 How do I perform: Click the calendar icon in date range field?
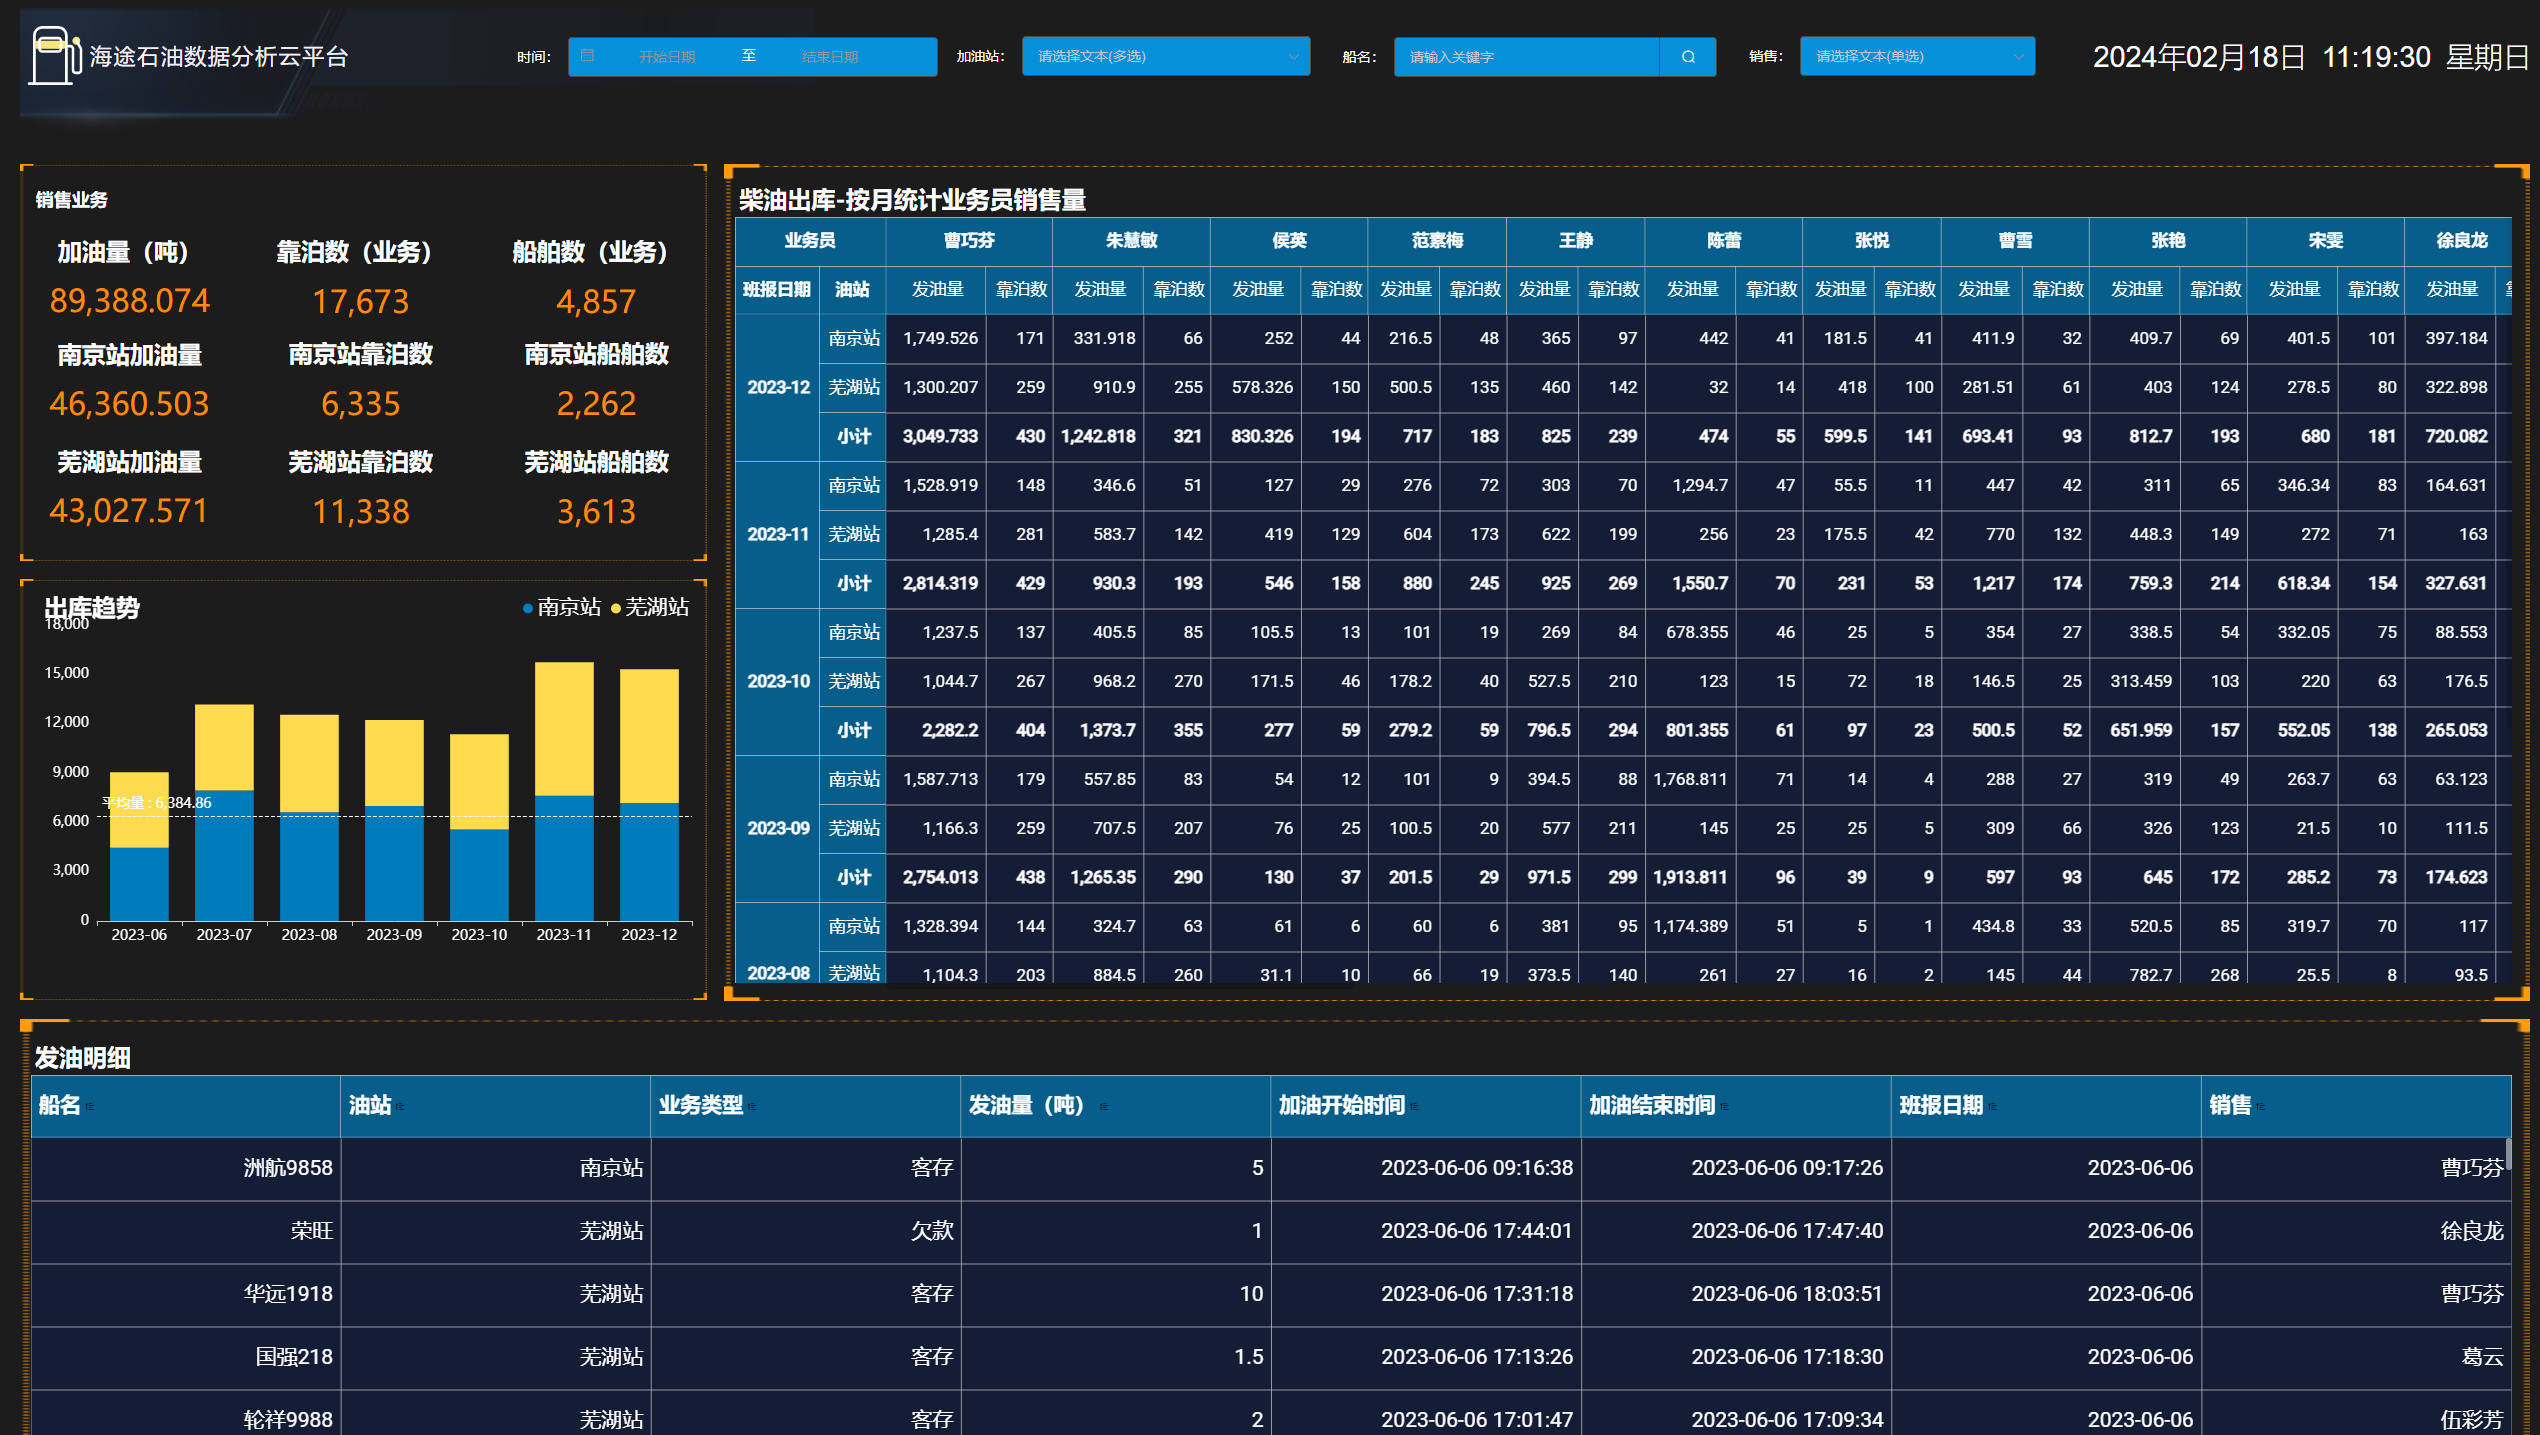(x=587, y=56)
